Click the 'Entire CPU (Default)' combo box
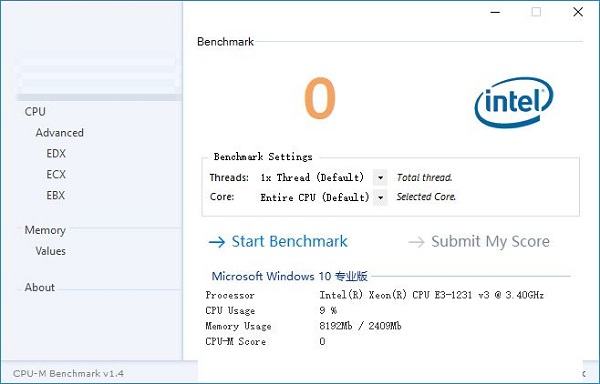The image size is (600, 384). 323,198
